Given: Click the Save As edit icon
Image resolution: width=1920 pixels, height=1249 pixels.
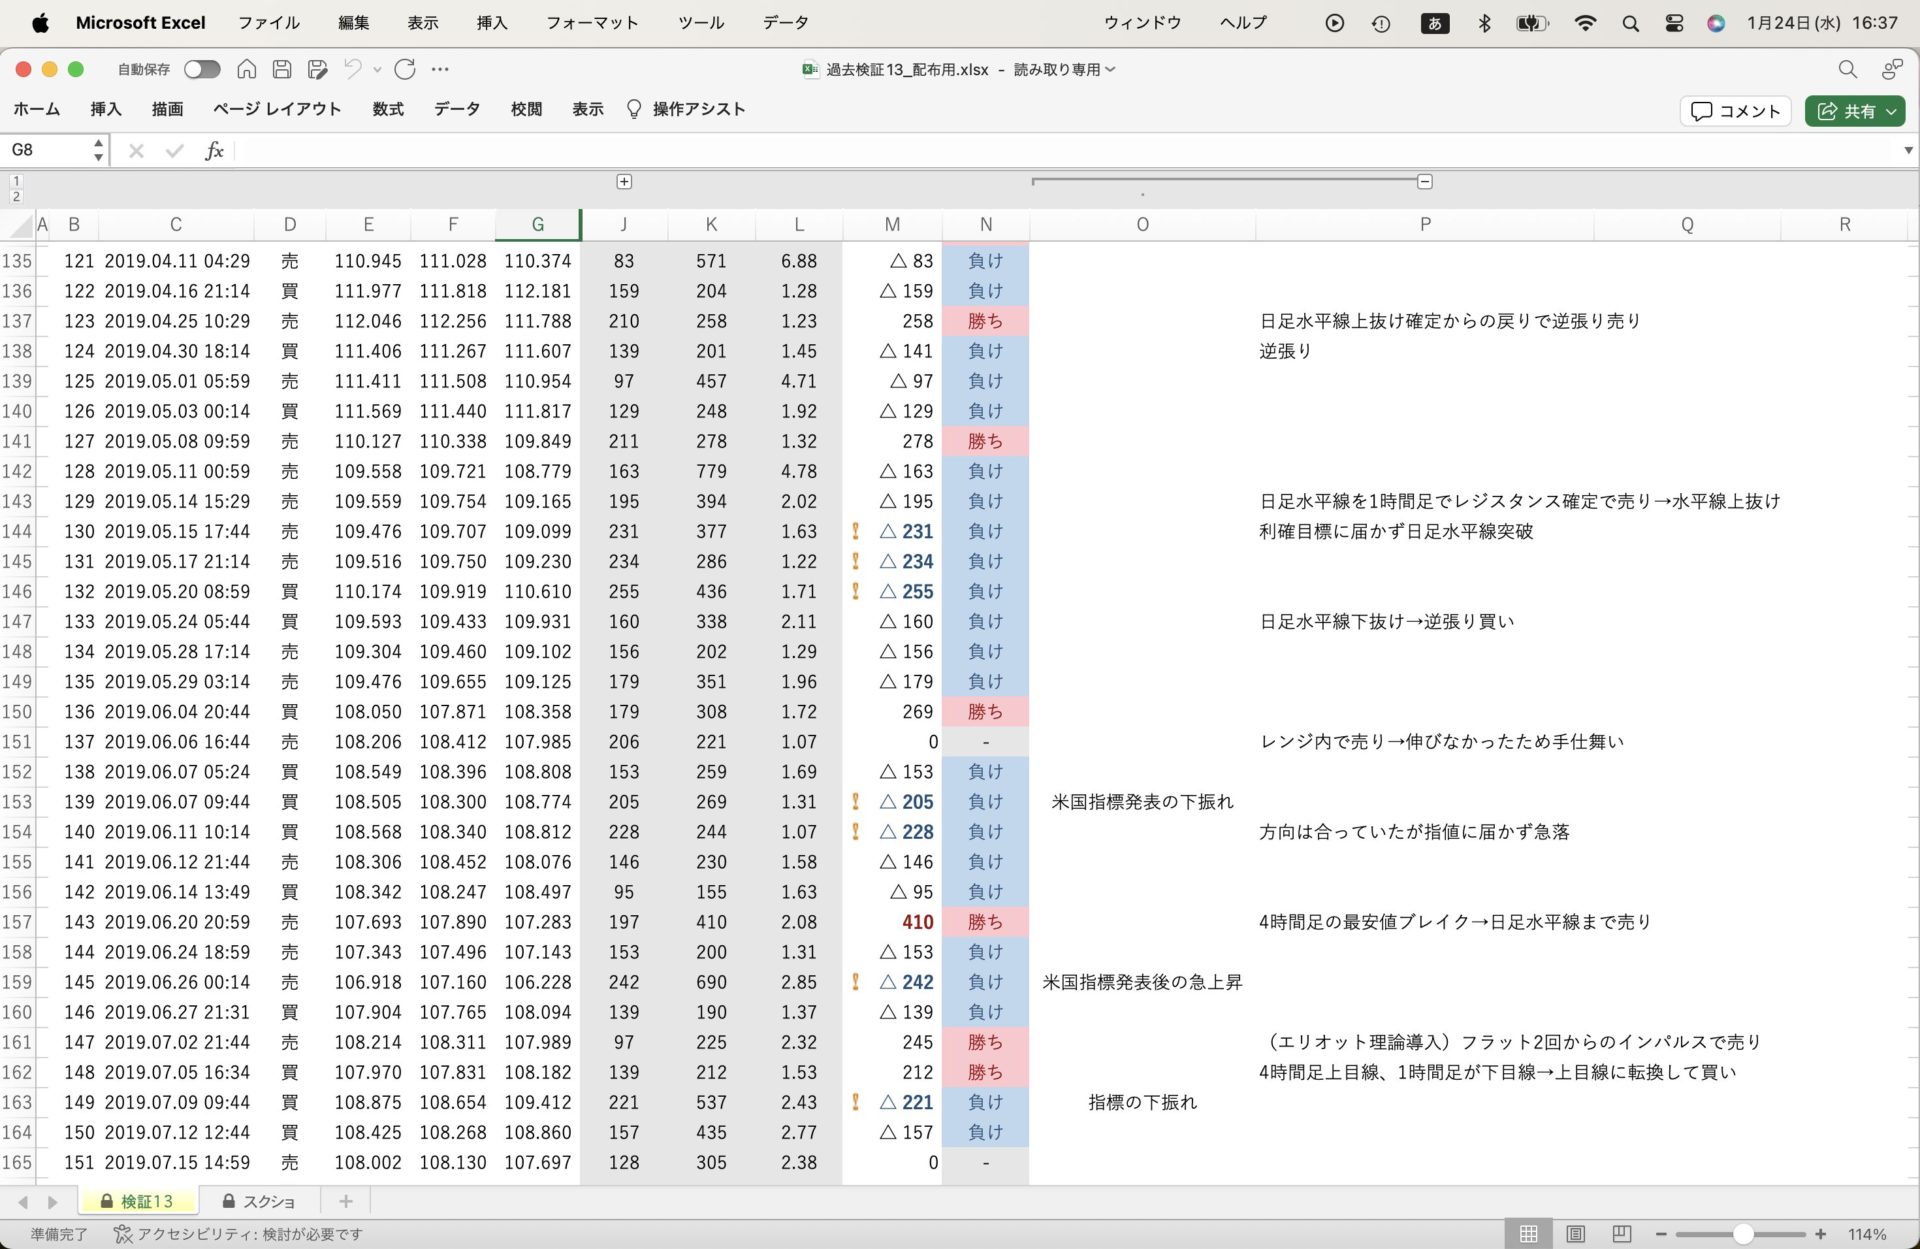Looking at the screenshot, I should coord(318,69).
